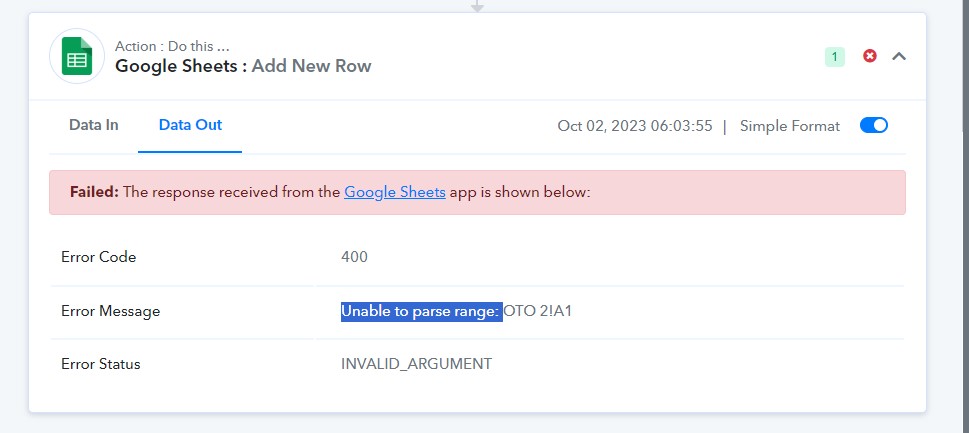Viewport: 969px width, 433px height.
Task: Select the Data Out tab
Action: click(190, 125)
